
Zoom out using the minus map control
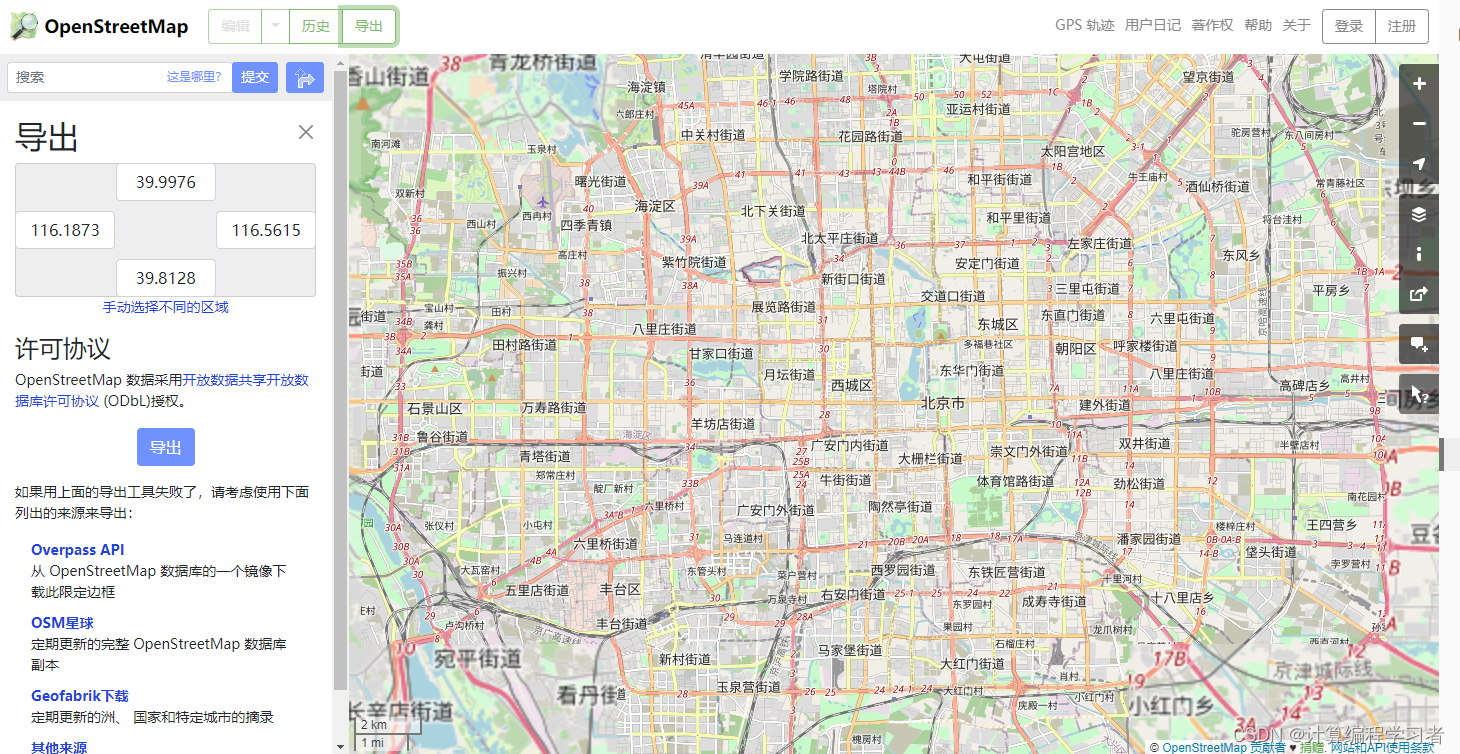click(x=1419, y=124)
